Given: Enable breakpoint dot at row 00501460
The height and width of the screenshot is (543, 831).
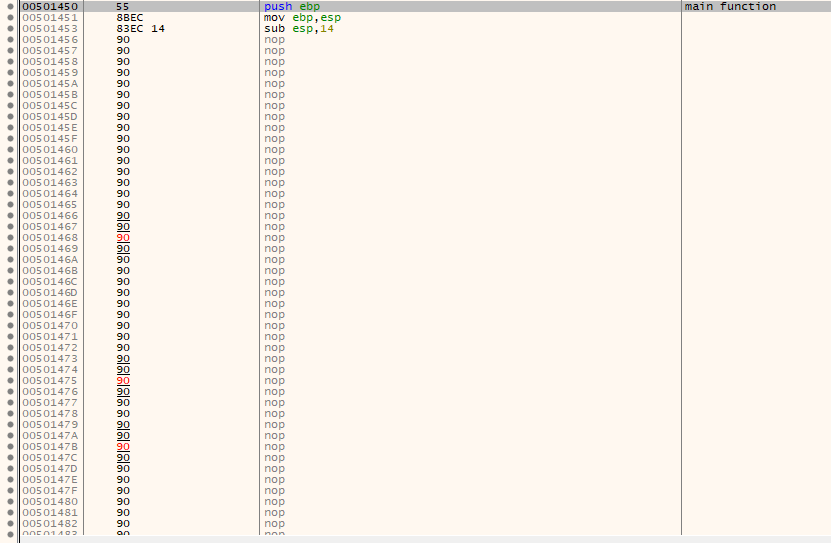Looking at the screenshot, I should tap(10, 149).
